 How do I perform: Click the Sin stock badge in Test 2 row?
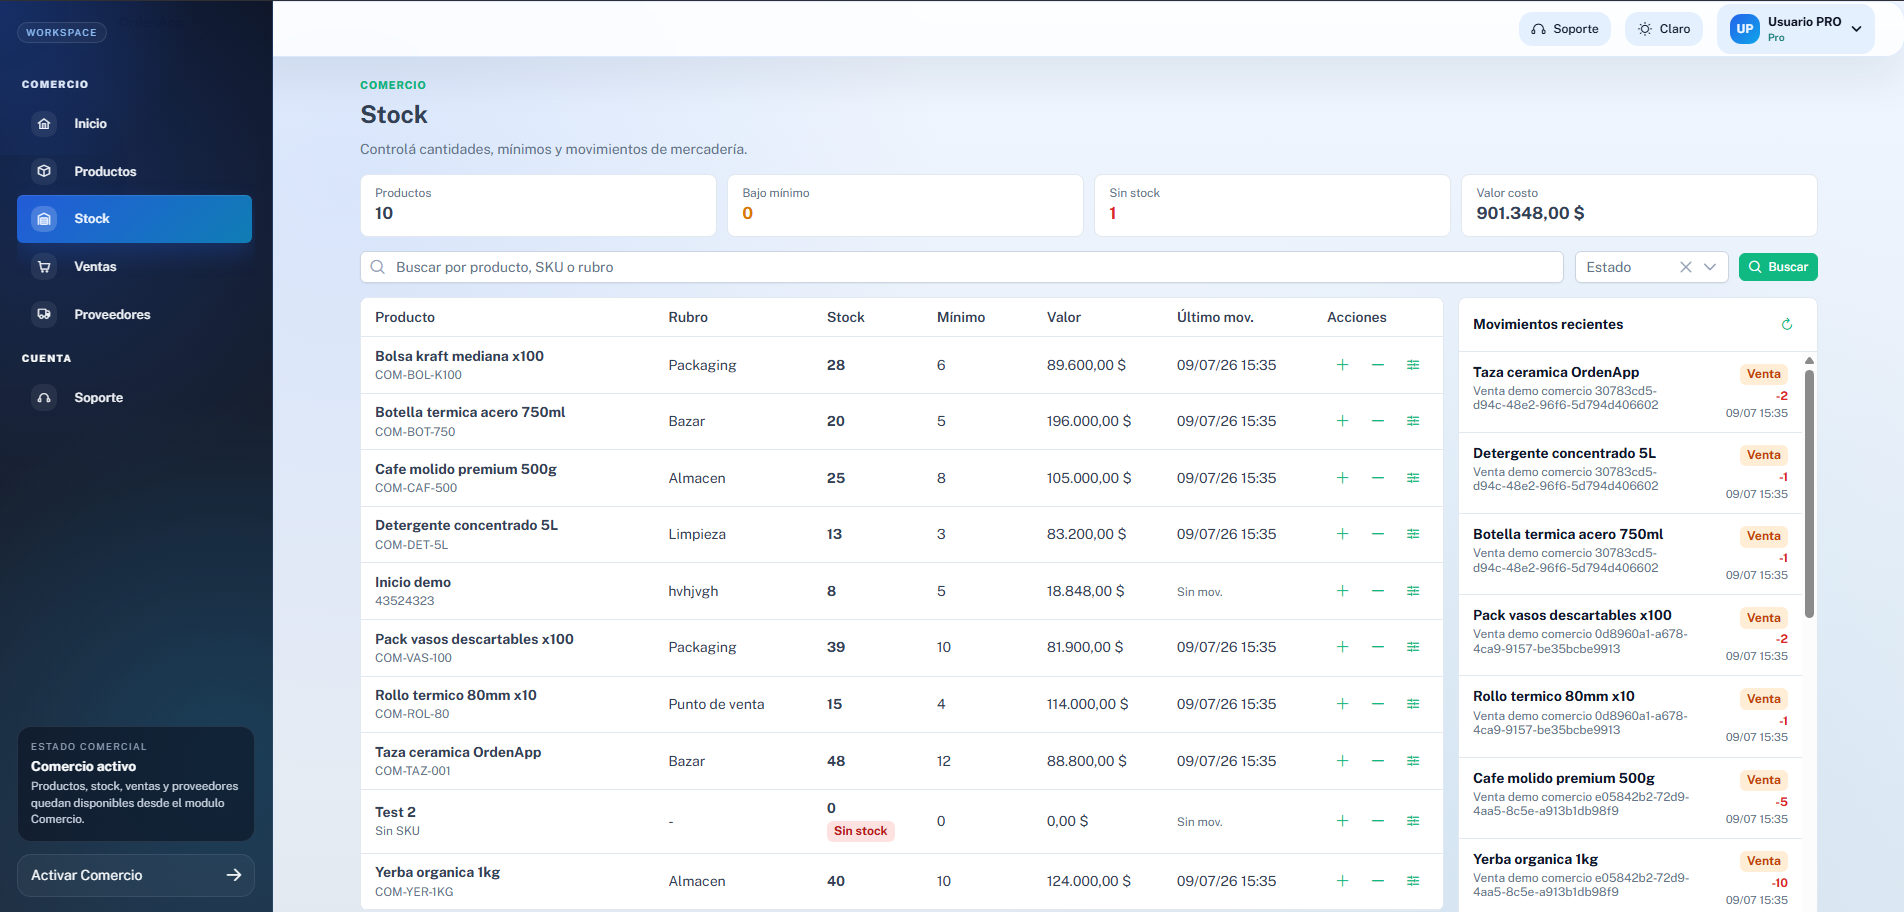[x=861, y=831]
